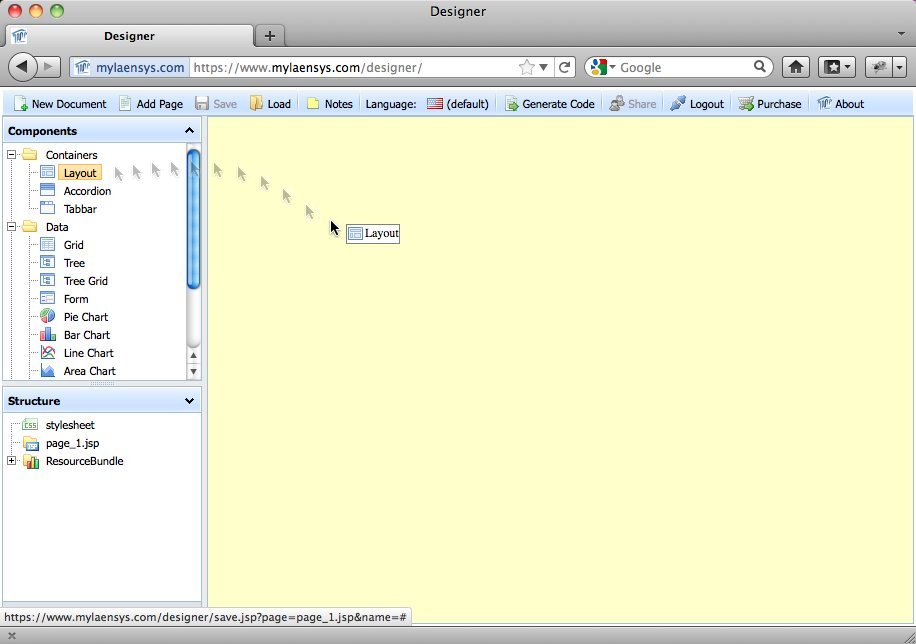This screenshot has height=644, width=916.
Task: Collapse the Containers folder
Action: coord(12,155)
